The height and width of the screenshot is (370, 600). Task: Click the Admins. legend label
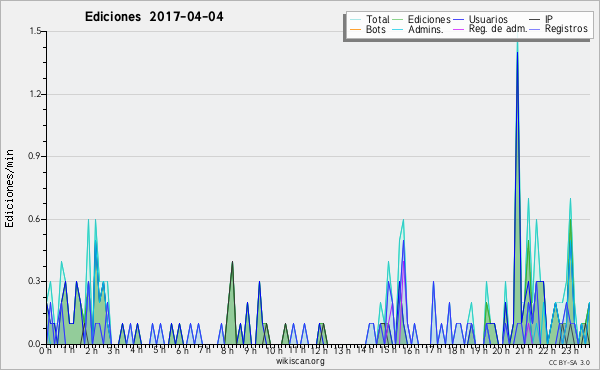pyautogui.click(x=426, y=29)
